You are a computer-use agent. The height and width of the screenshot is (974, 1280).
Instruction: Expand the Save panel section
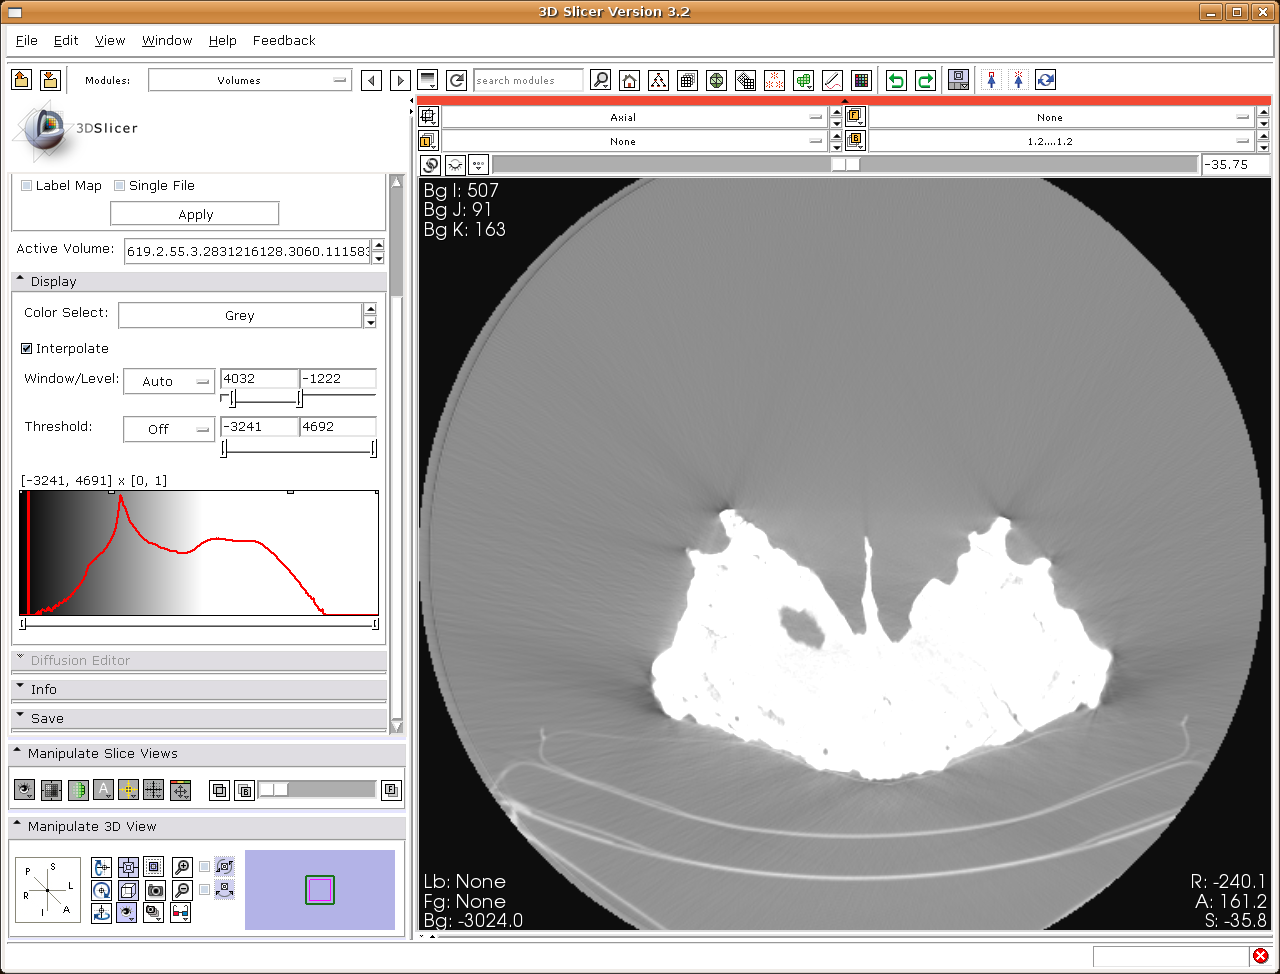199,719
